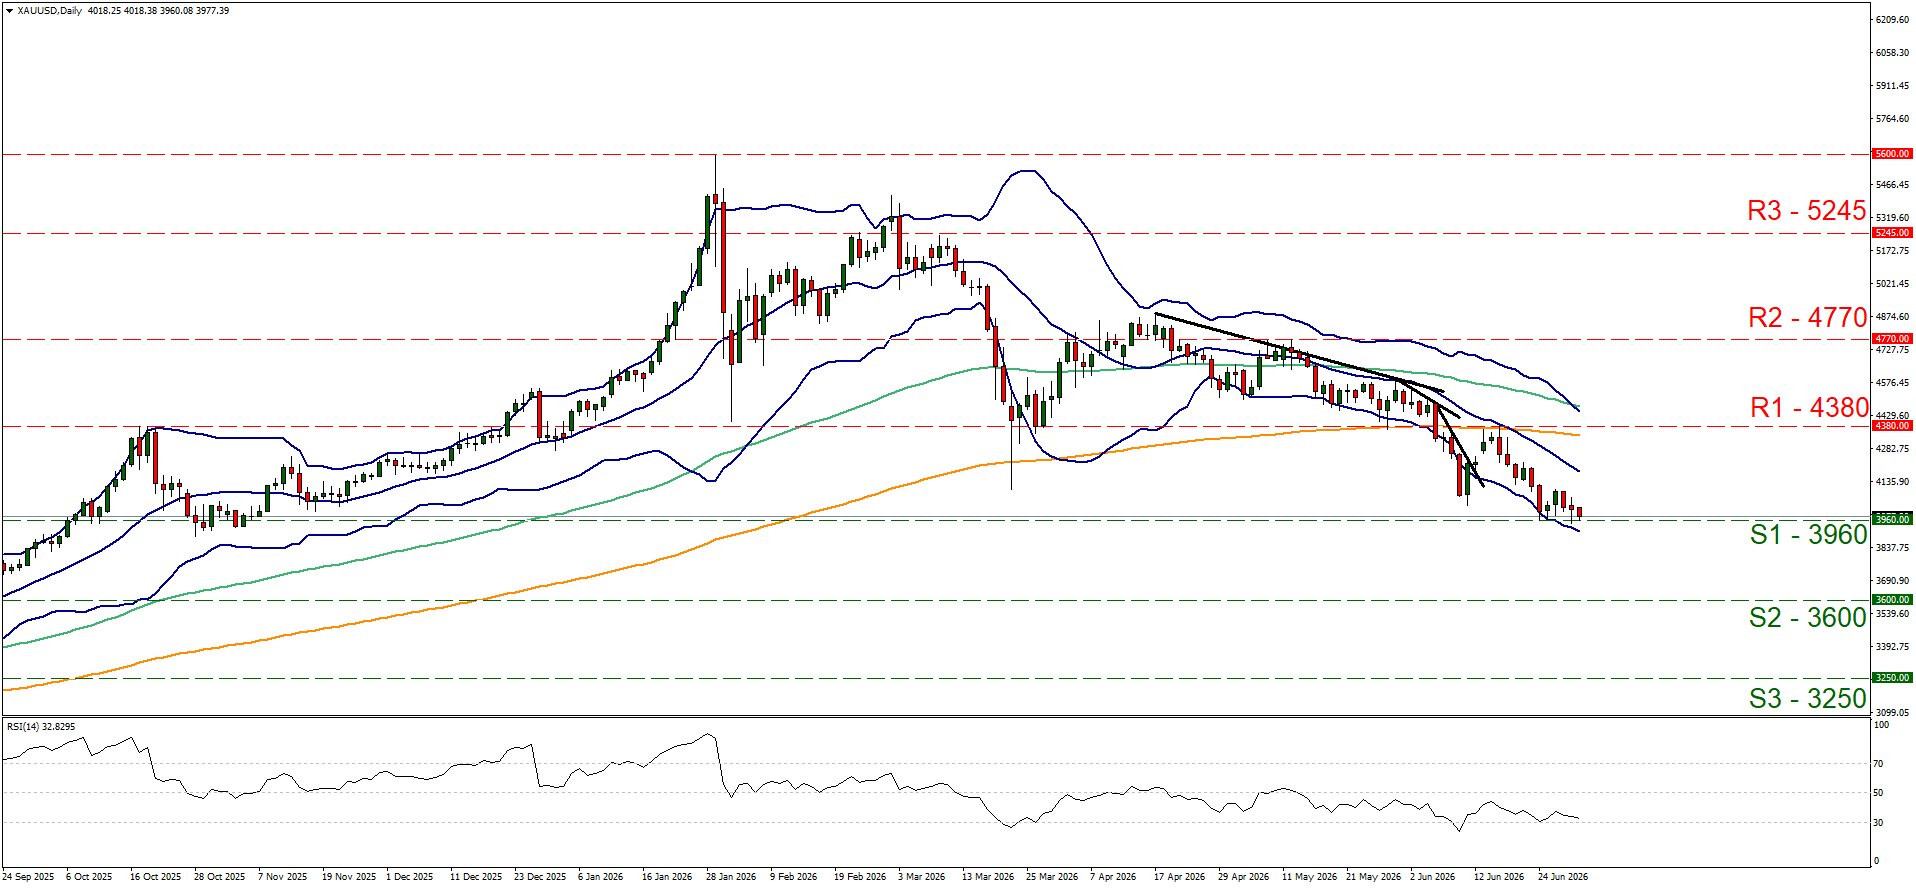Click the 7 Apr 2026 date label

[1113, 877]
